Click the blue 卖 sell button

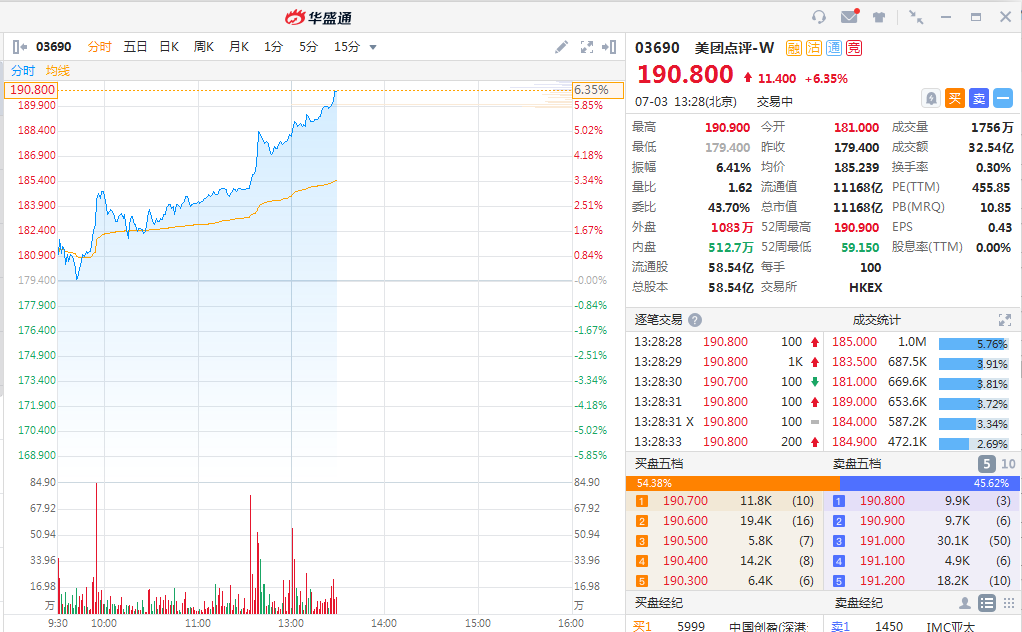[979, 98]
